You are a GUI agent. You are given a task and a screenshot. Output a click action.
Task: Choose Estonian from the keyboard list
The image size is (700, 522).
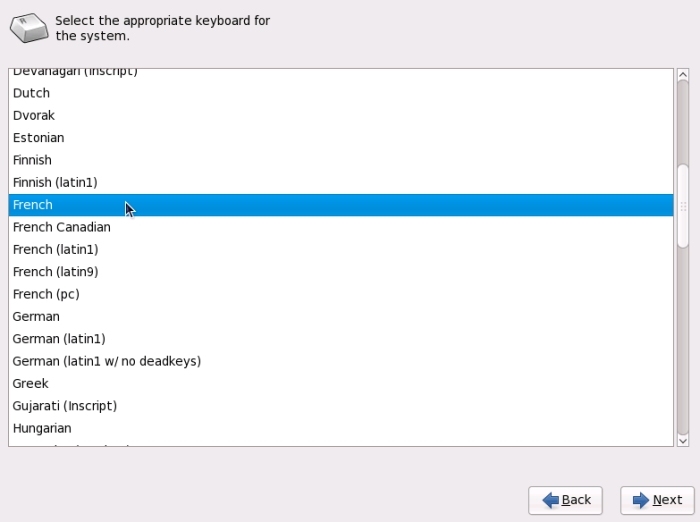(39, 138)
